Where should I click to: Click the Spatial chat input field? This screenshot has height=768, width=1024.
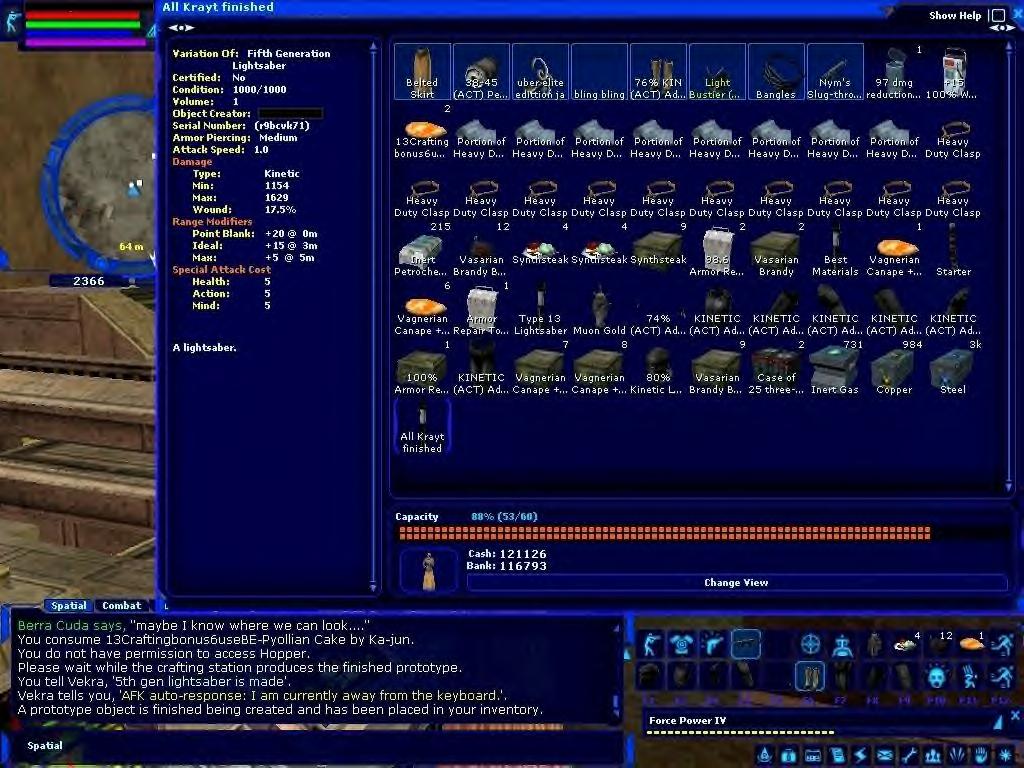click(x=313, y=746)
